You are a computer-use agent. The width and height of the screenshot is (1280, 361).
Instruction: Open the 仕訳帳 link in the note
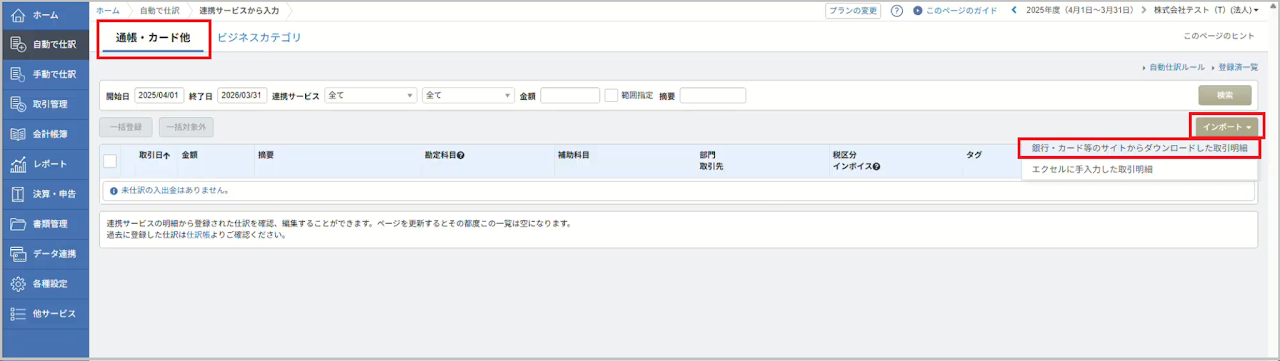pos(197,235)
